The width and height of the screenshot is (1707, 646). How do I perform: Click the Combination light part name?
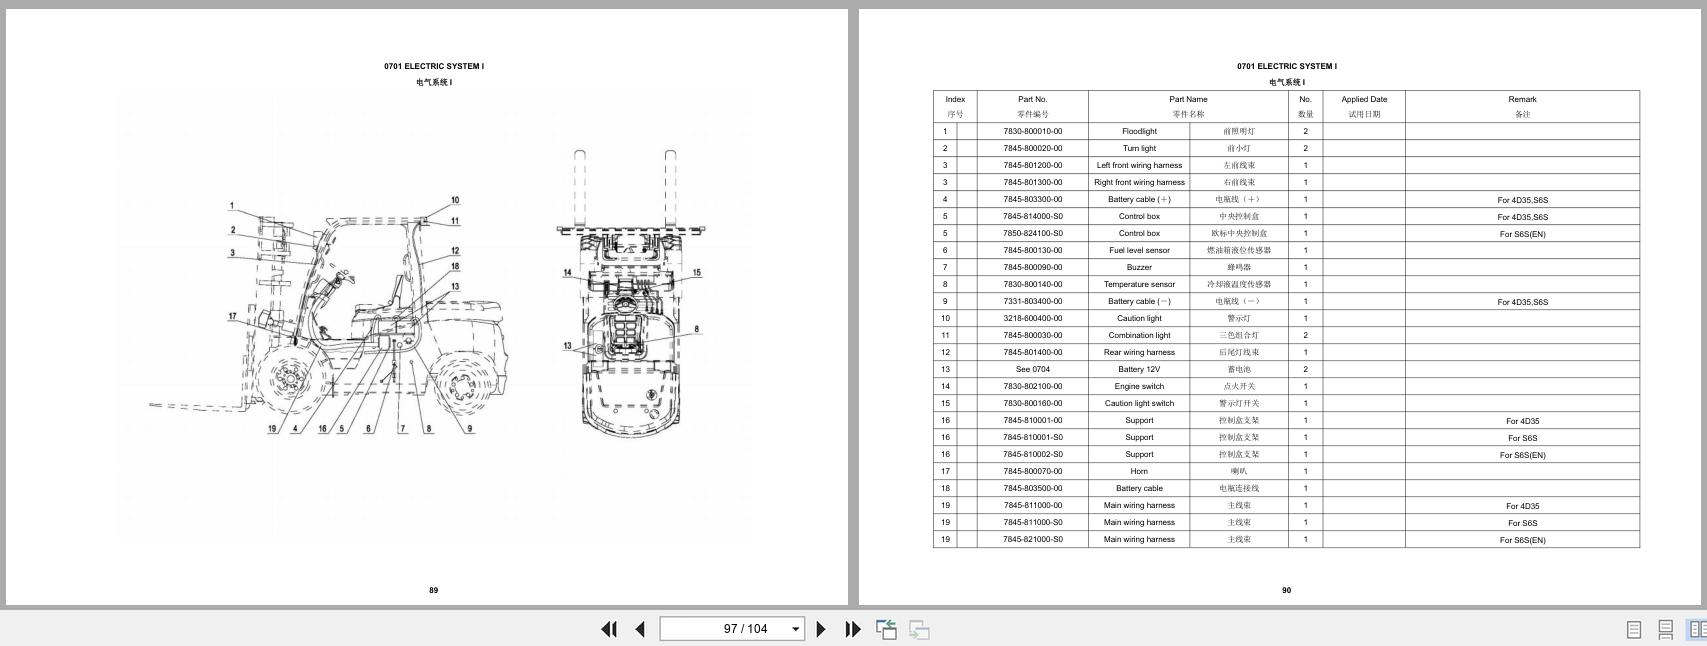(1139, 335)
